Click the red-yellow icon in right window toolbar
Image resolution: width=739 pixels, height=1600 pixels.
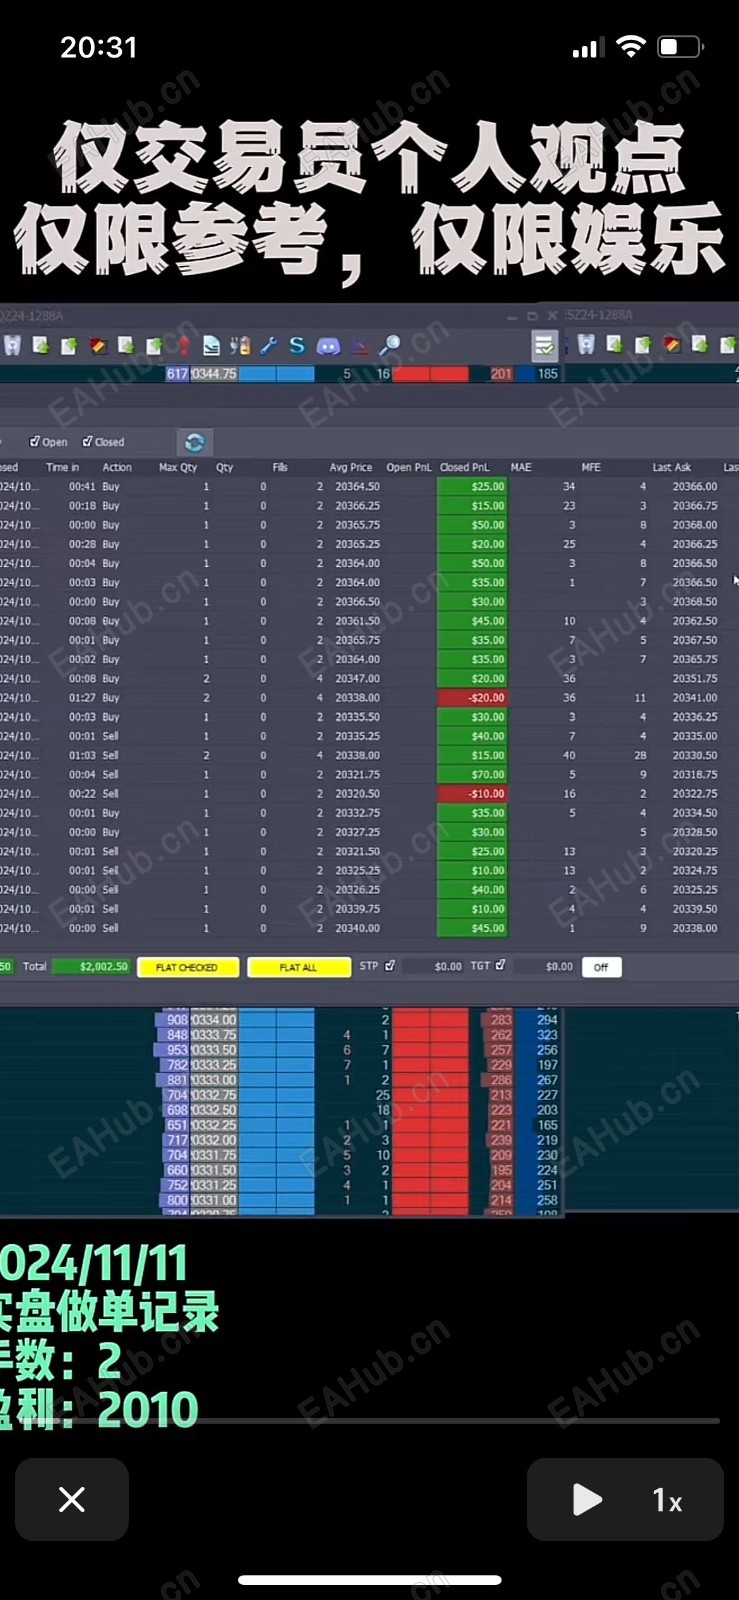point(671,345)
